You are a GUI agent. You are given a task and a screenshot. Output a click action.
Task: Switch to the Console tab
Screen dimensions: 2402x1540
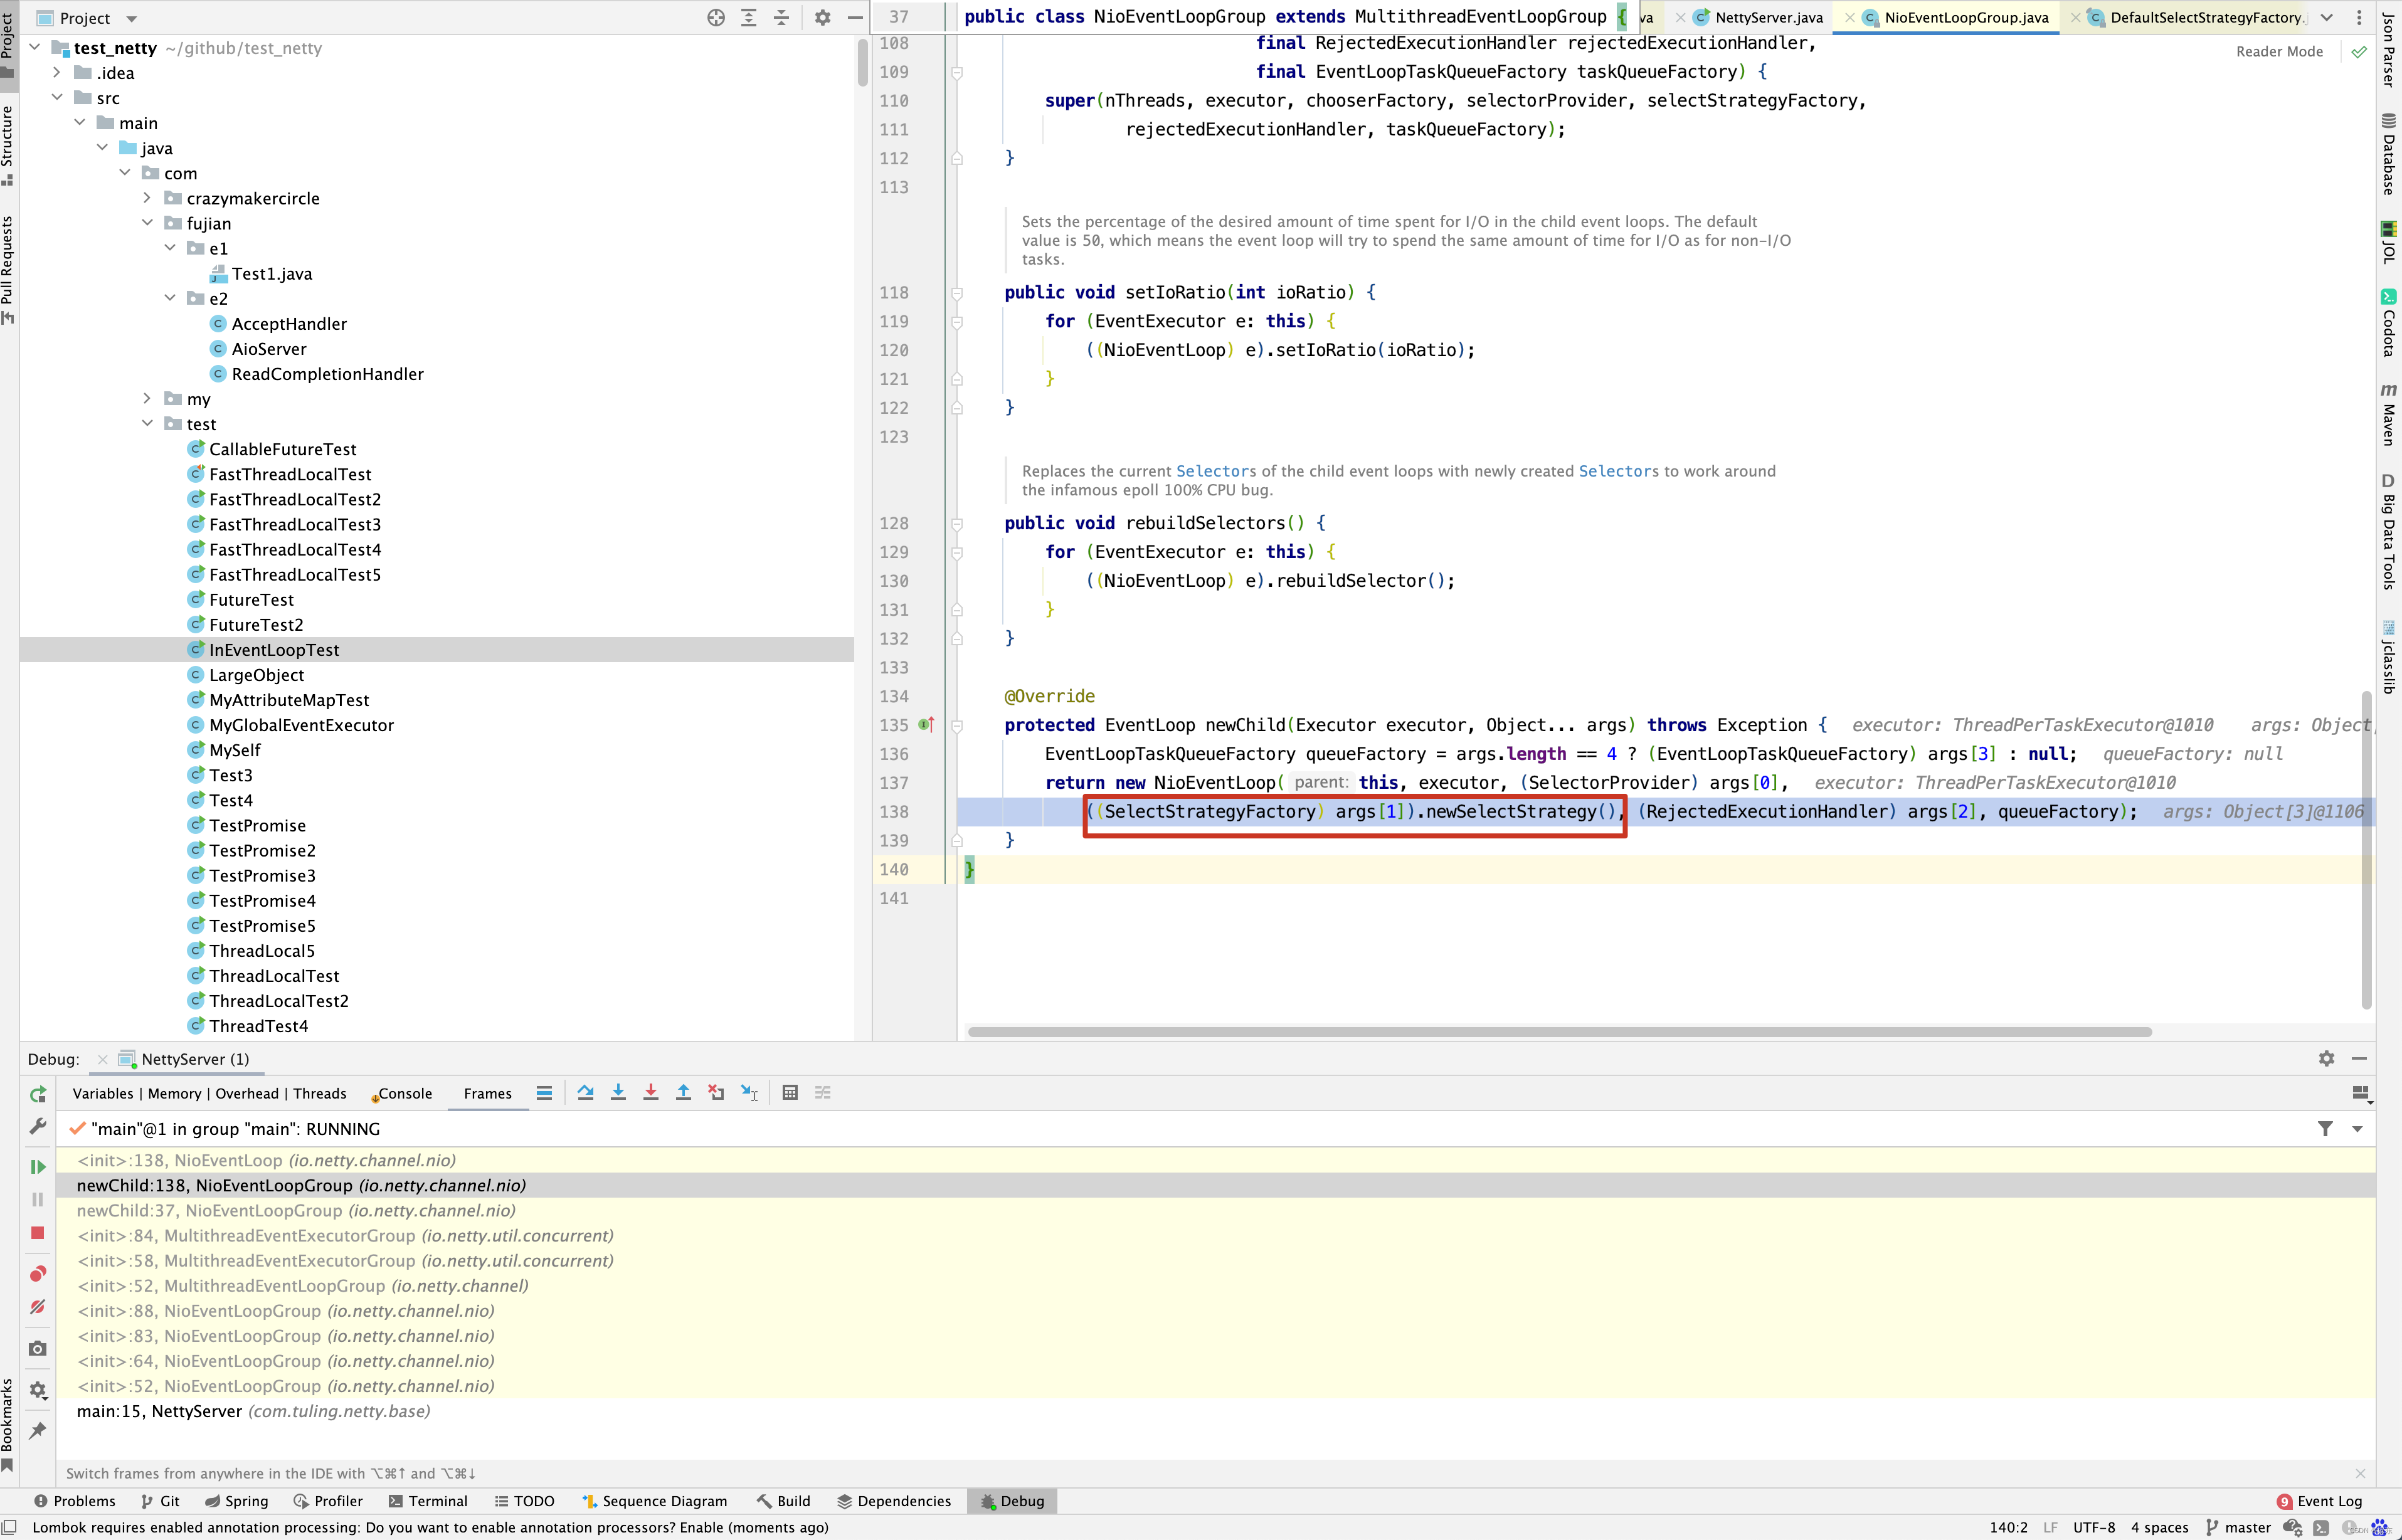(x=404, y=1094)
